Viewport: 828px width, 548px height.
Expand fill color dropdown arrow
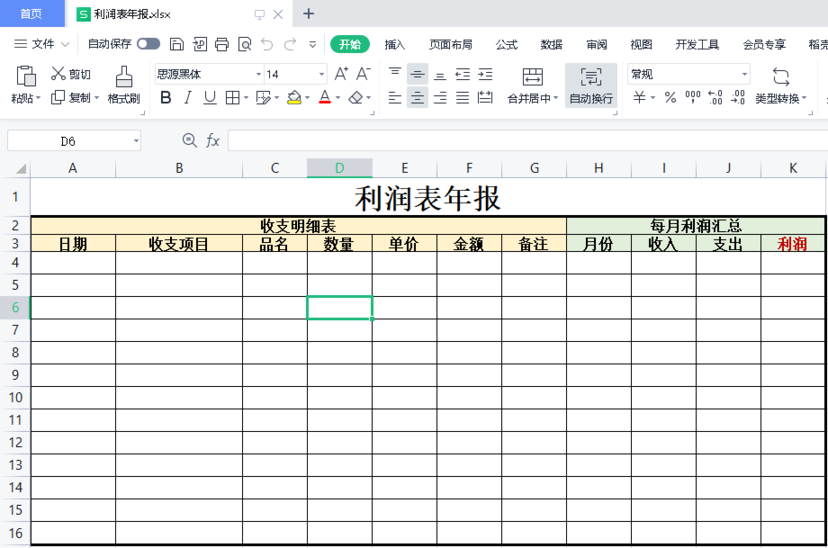pos(307,98)
